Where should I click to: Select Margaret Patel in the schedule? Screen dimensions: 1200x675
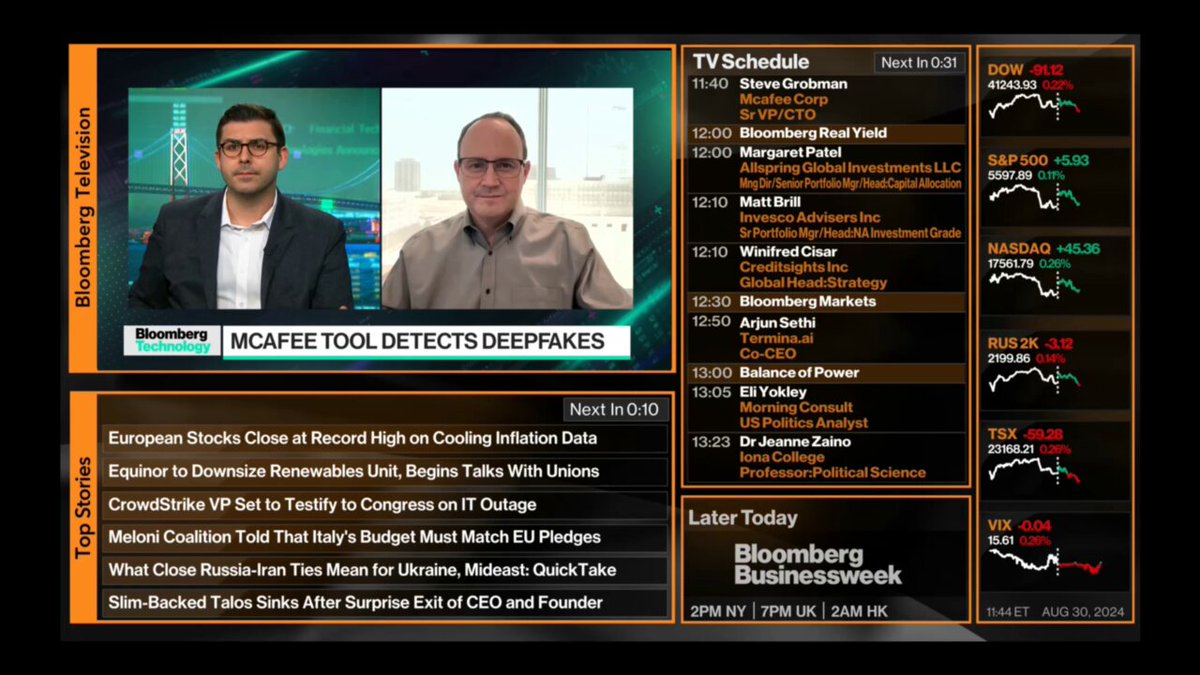point(790,152)
